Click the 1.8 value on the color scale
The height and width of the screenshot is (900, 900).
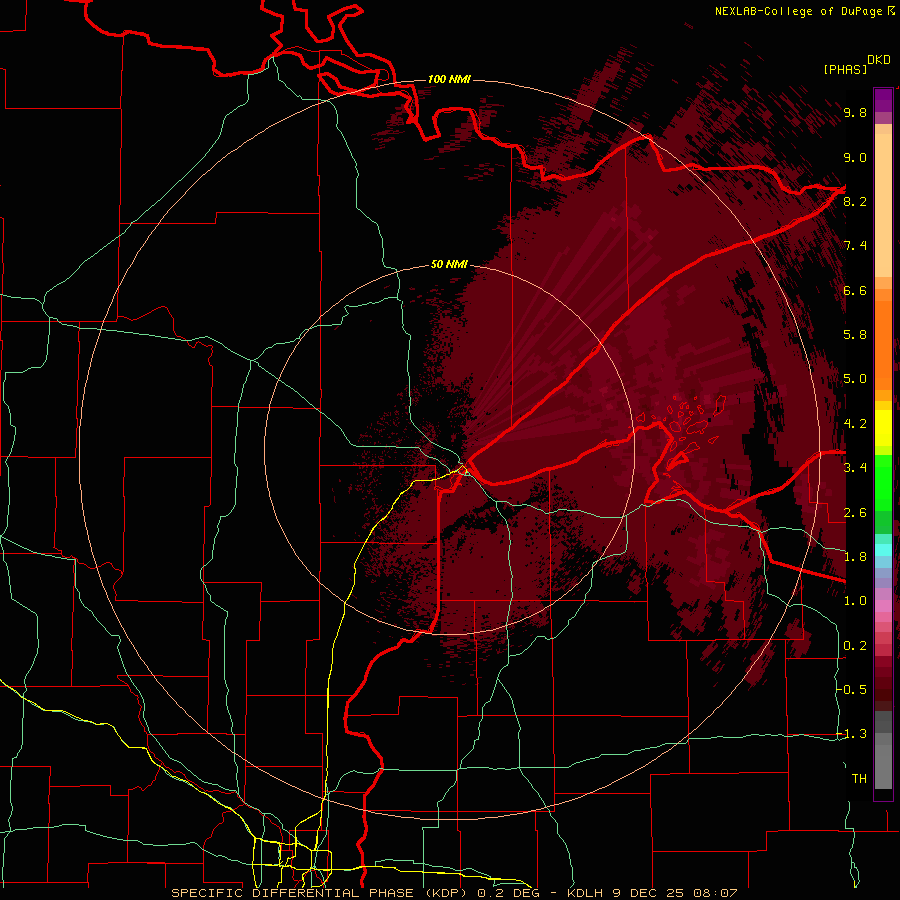855,557
